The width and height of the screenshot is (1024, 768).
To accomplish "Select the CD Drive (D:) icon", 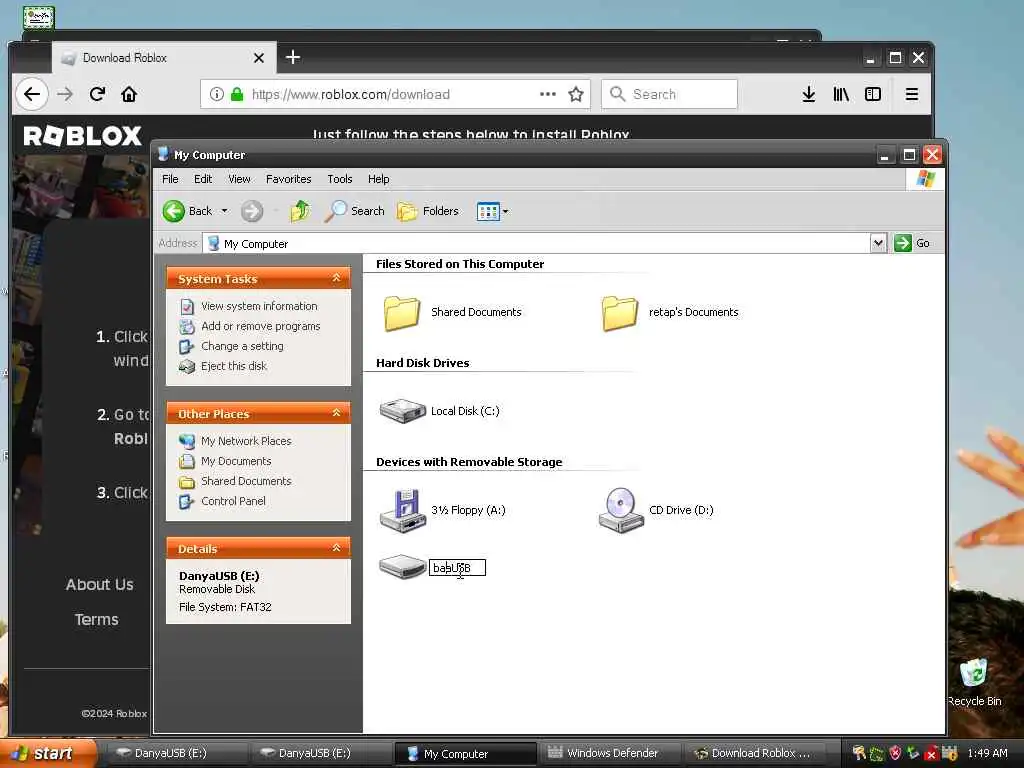I will point(620,510).
